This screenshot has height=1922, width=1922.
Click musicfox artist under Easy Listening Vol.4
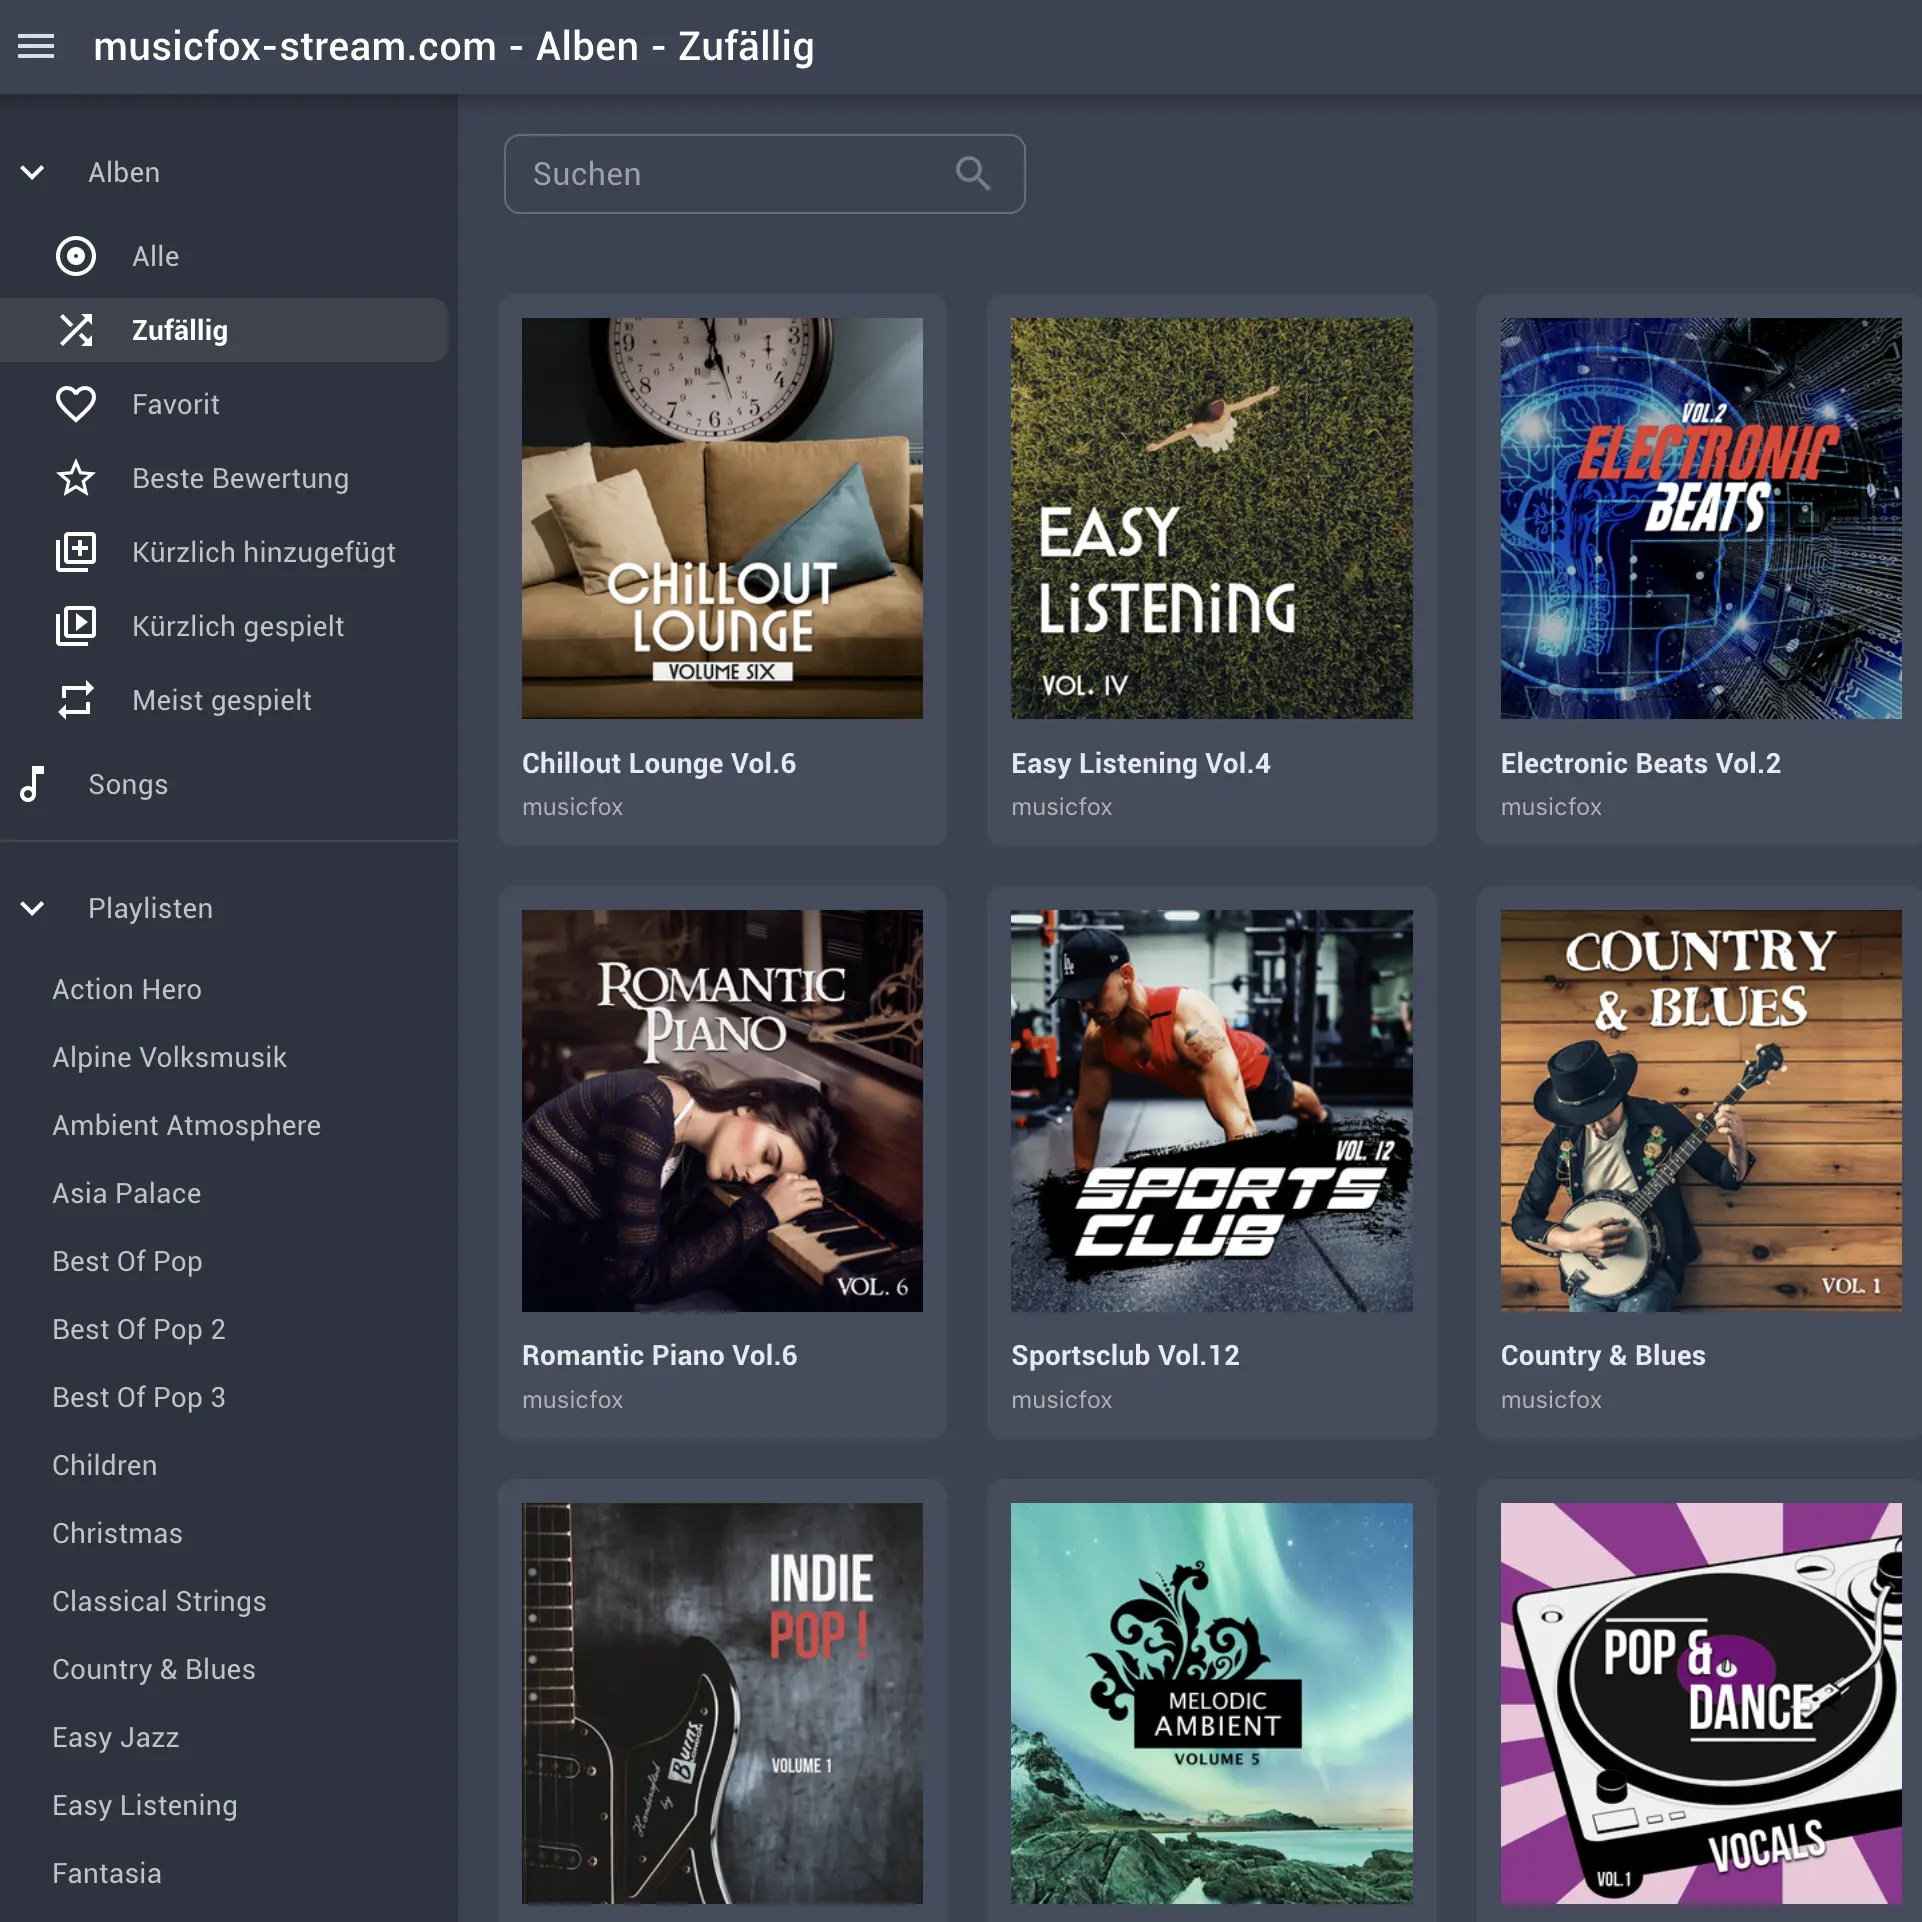coord(1061,807)
